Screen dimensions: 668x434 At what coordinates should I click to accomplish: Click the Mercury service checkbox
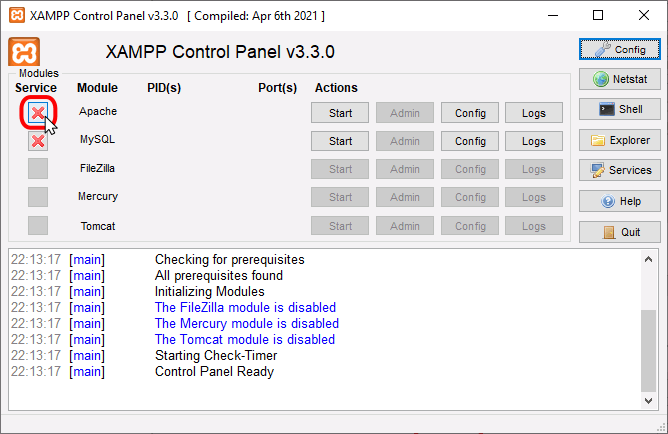pos(38,197)
